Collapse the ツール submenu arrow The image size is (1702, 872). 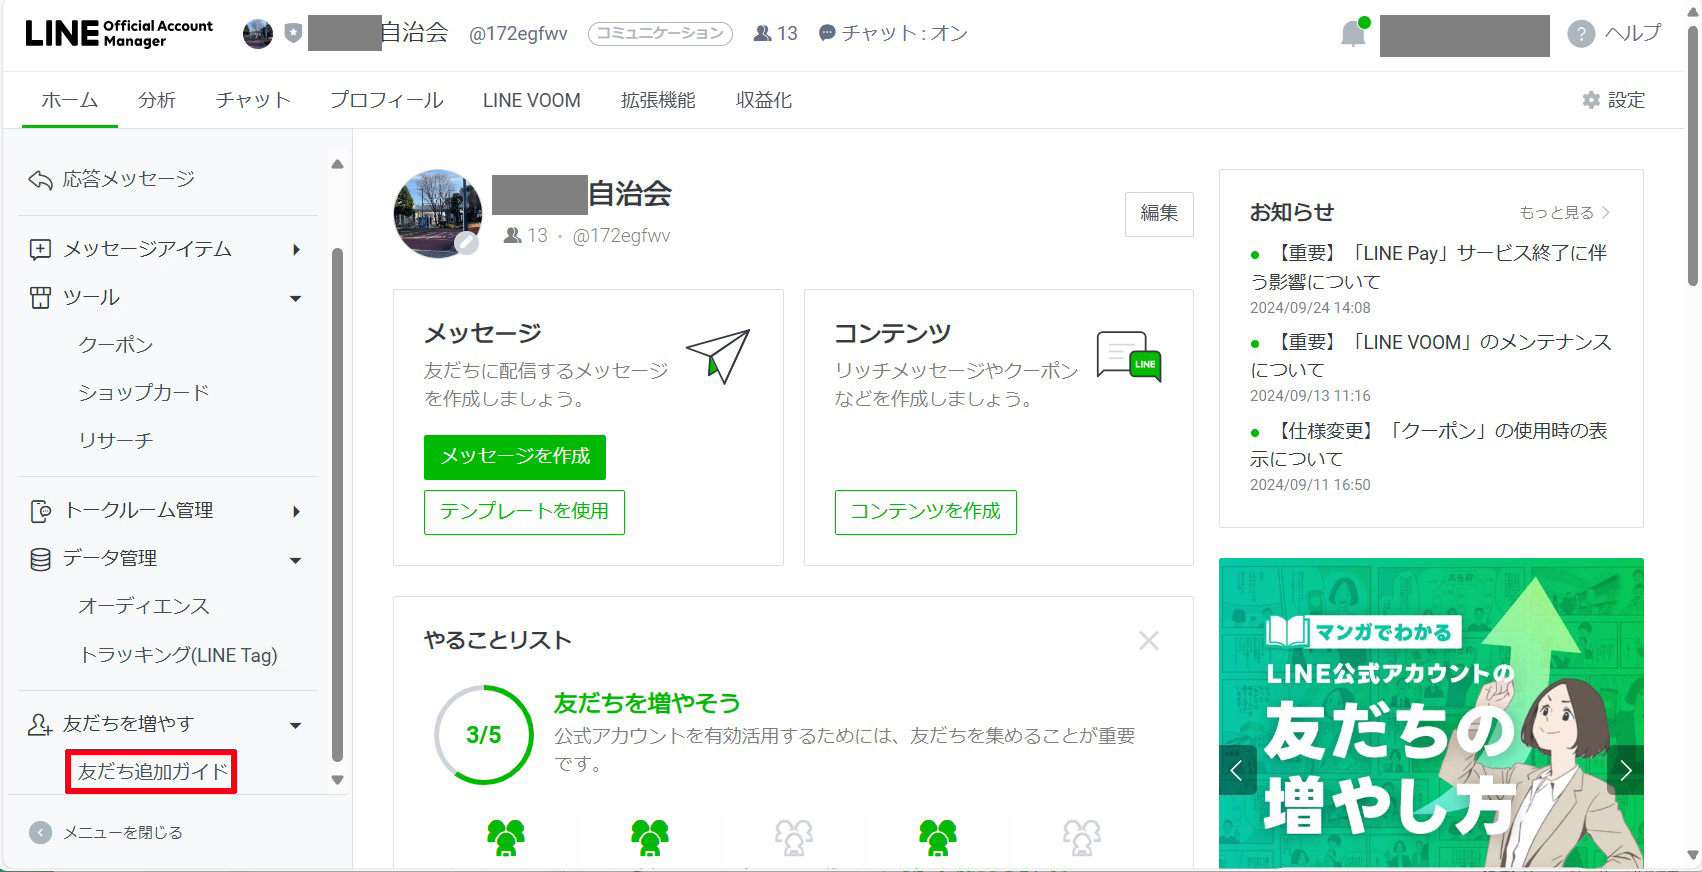[295, 298]
